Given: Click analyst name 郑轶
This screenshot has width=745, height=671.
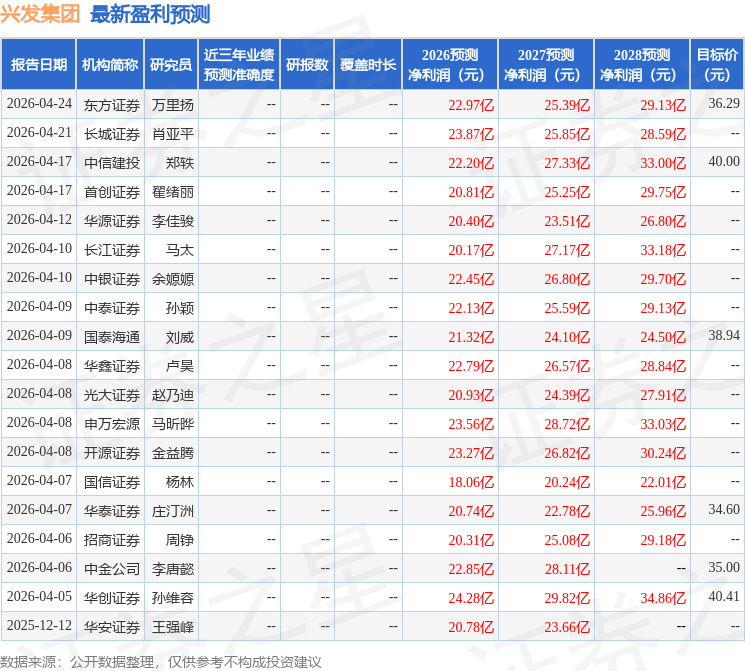Looking at the screenshot, I should (180, 163).
